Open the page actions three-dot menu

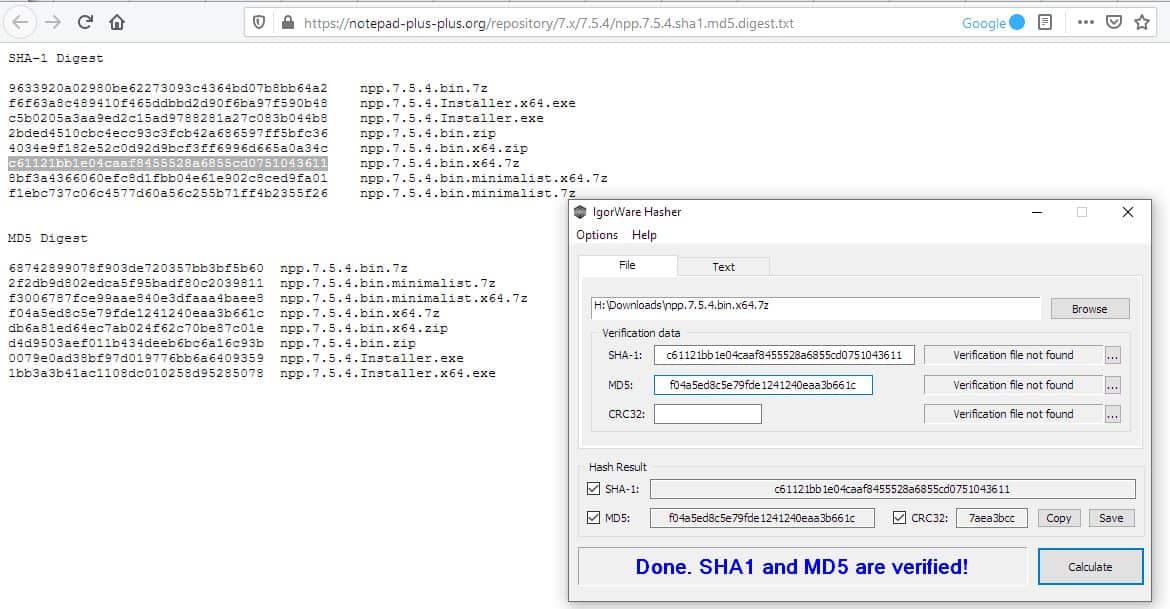(x=1086, y=22)
